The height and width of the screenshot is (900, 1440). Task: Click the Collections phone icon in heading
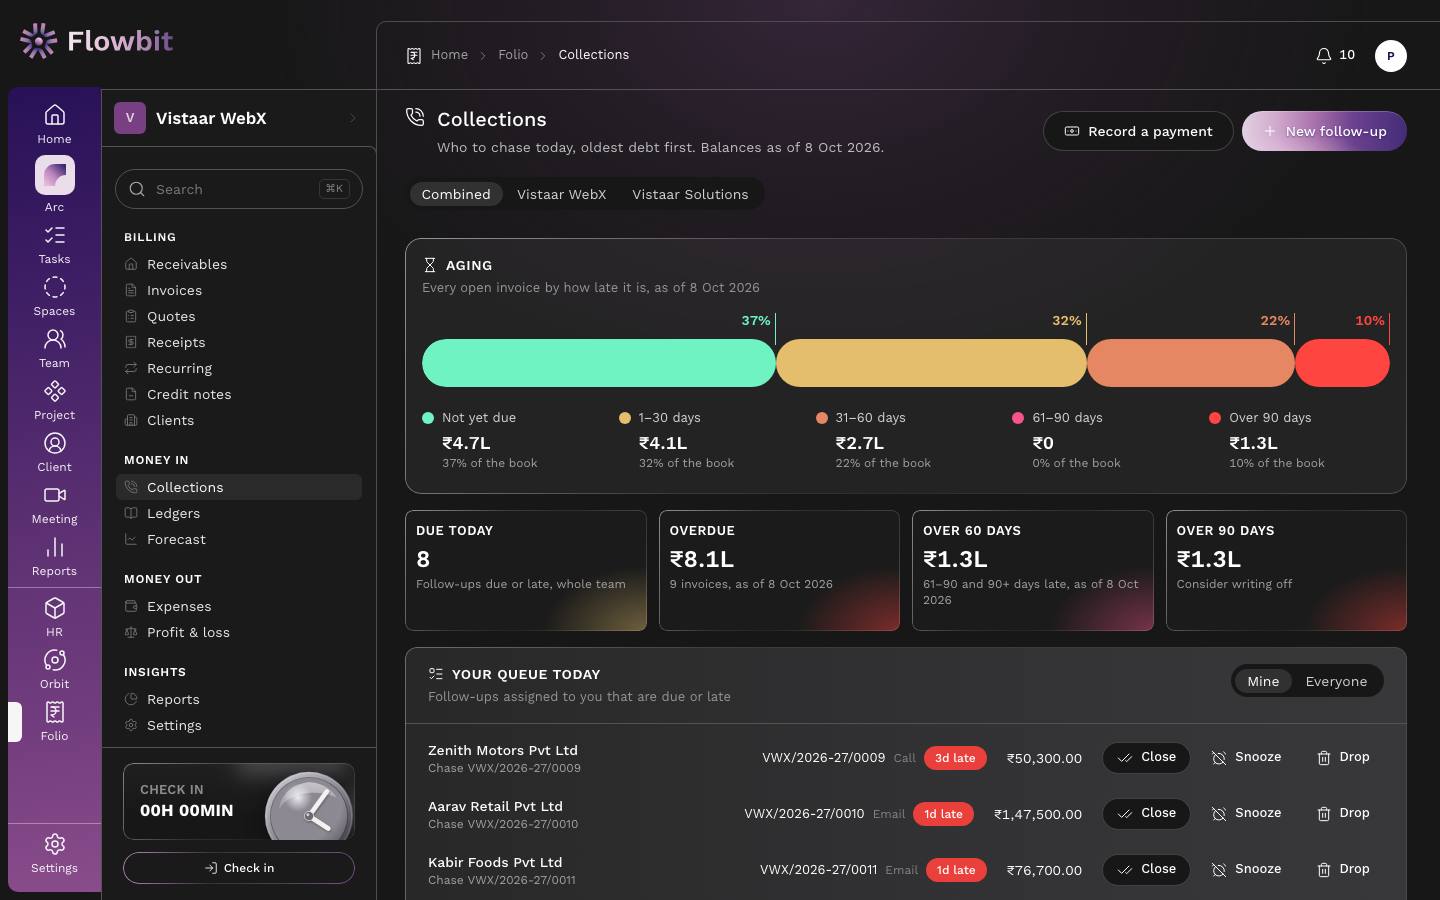tap(415, 118)
